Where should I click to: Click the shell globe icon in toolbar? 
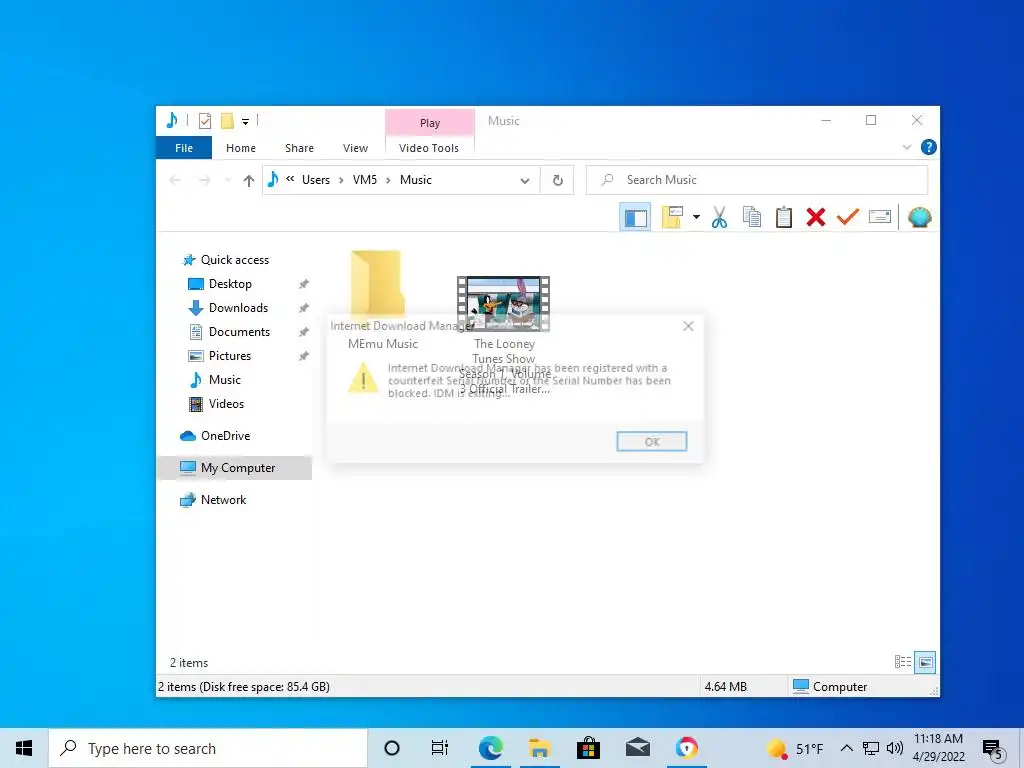[x=920, y=217]
